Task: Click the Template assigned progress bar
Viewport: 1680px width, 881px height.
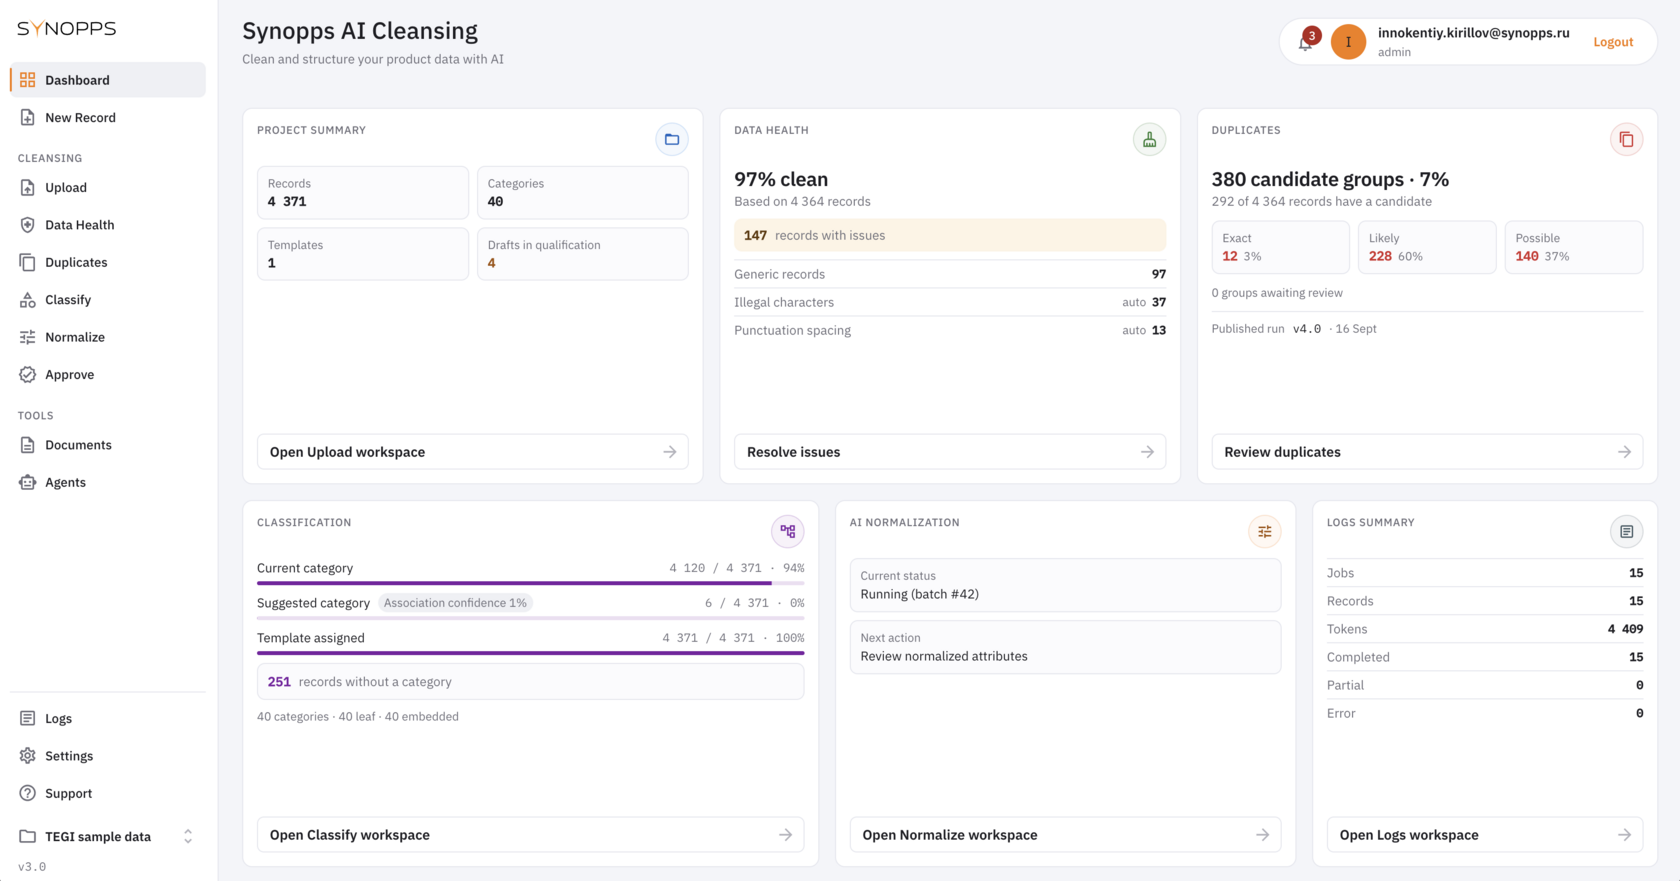Action: click(530, 652)
